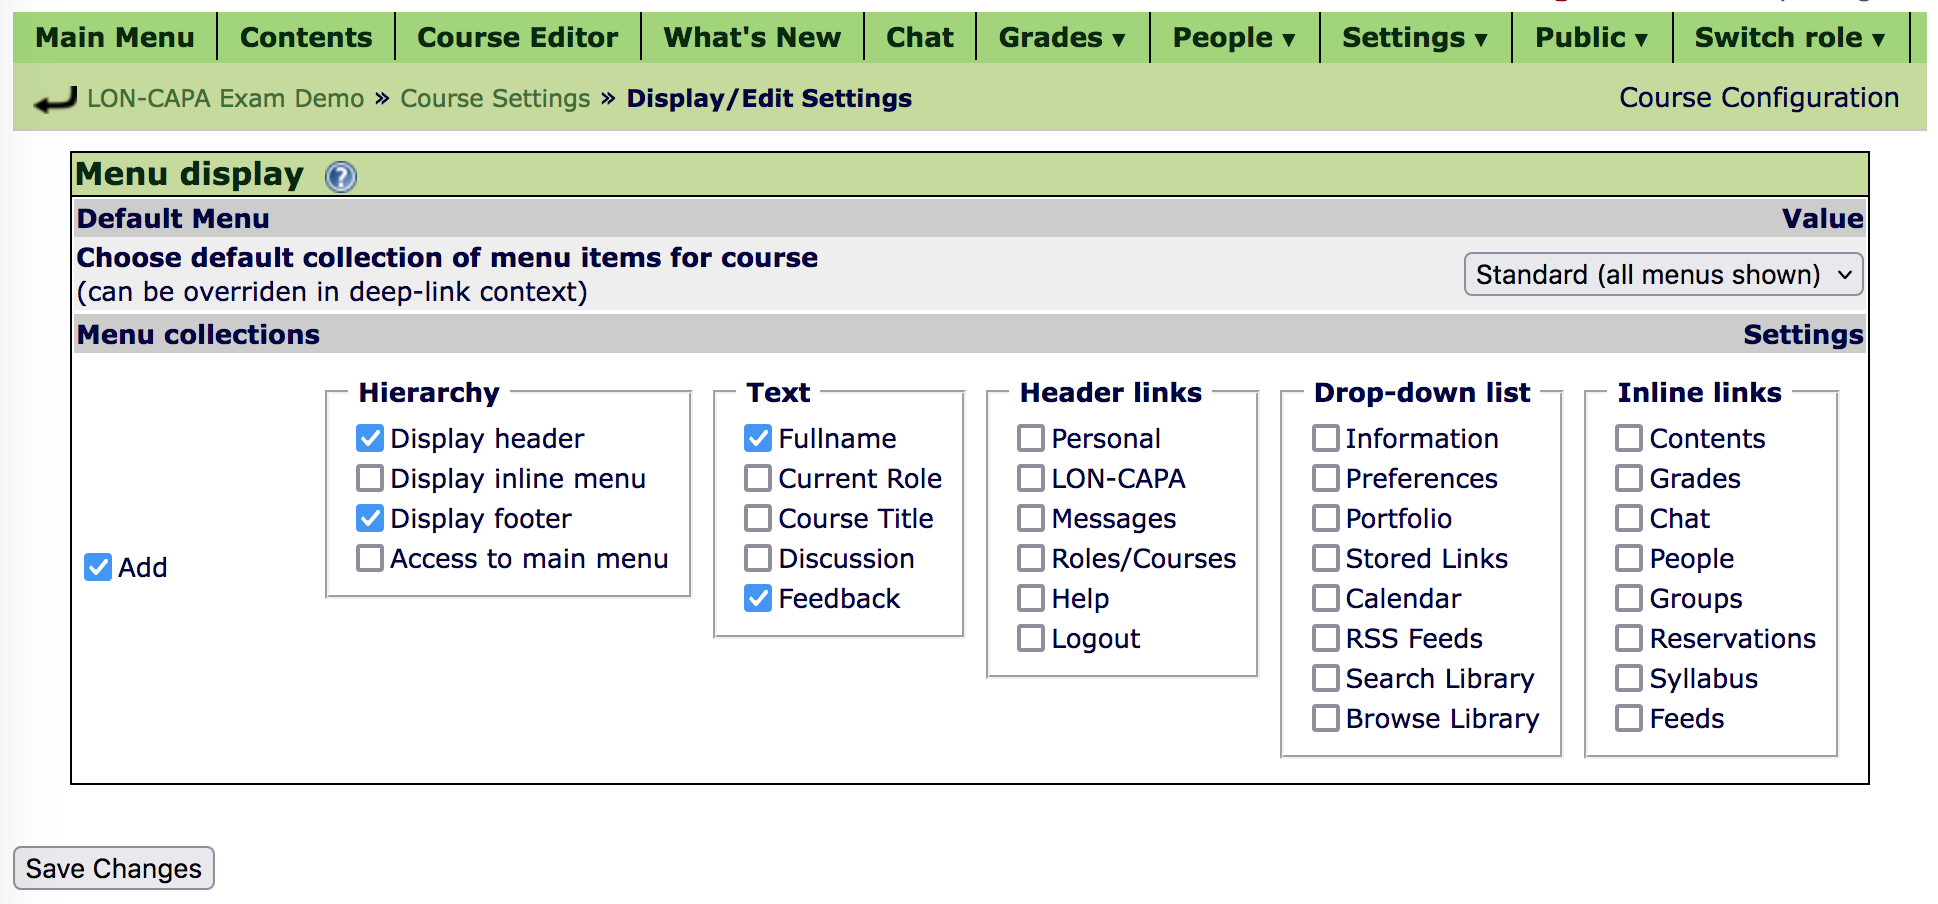Check the Course Title option

click(x=758, y=518)
